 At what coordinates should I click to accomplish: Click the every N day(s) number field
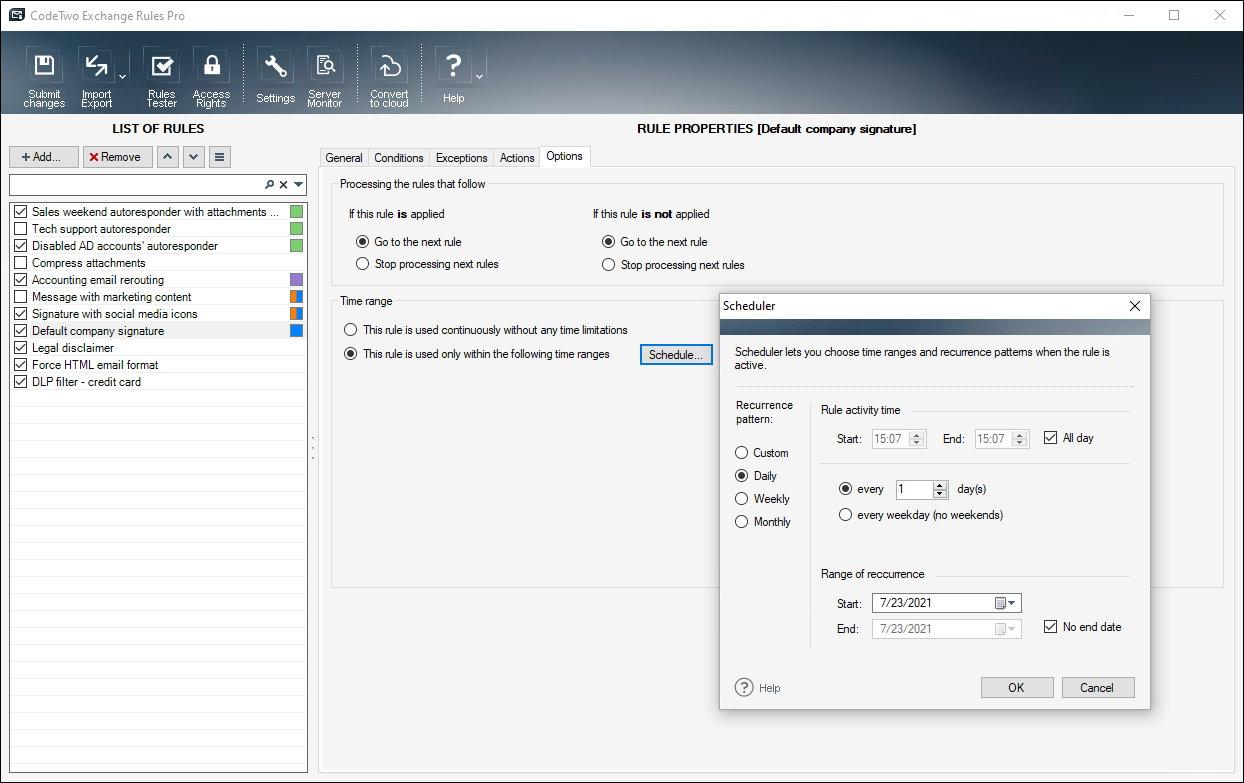(915, 490)
